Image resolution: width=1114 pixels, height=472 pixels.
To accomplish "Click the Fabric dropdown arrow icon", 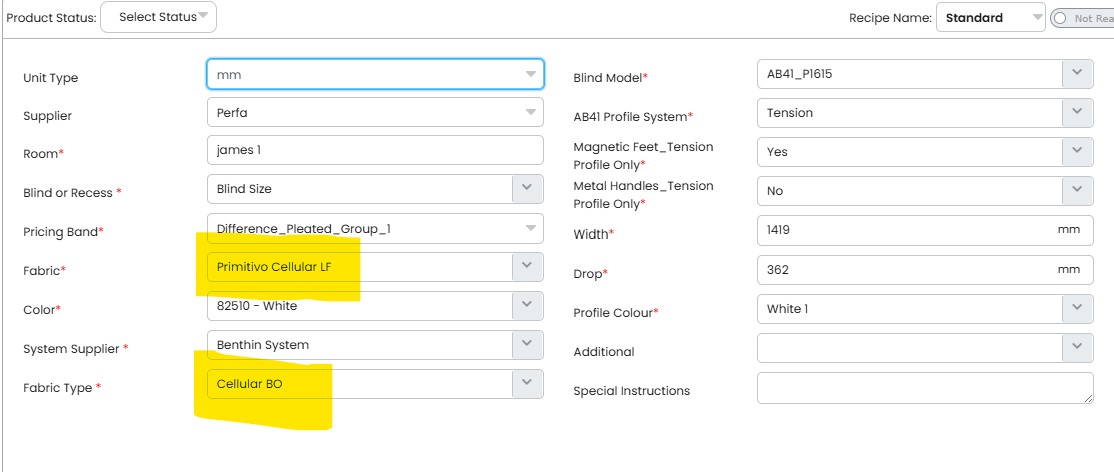I will click(x=527, y=267).
